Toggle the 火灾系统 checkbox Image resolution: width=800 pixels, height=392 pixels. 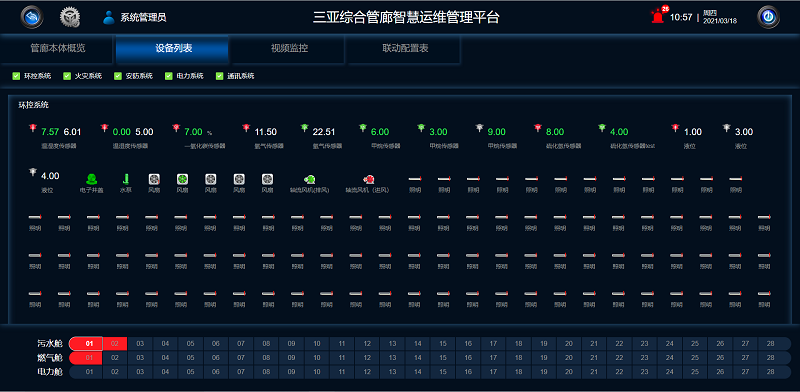(x=67, y=76)
